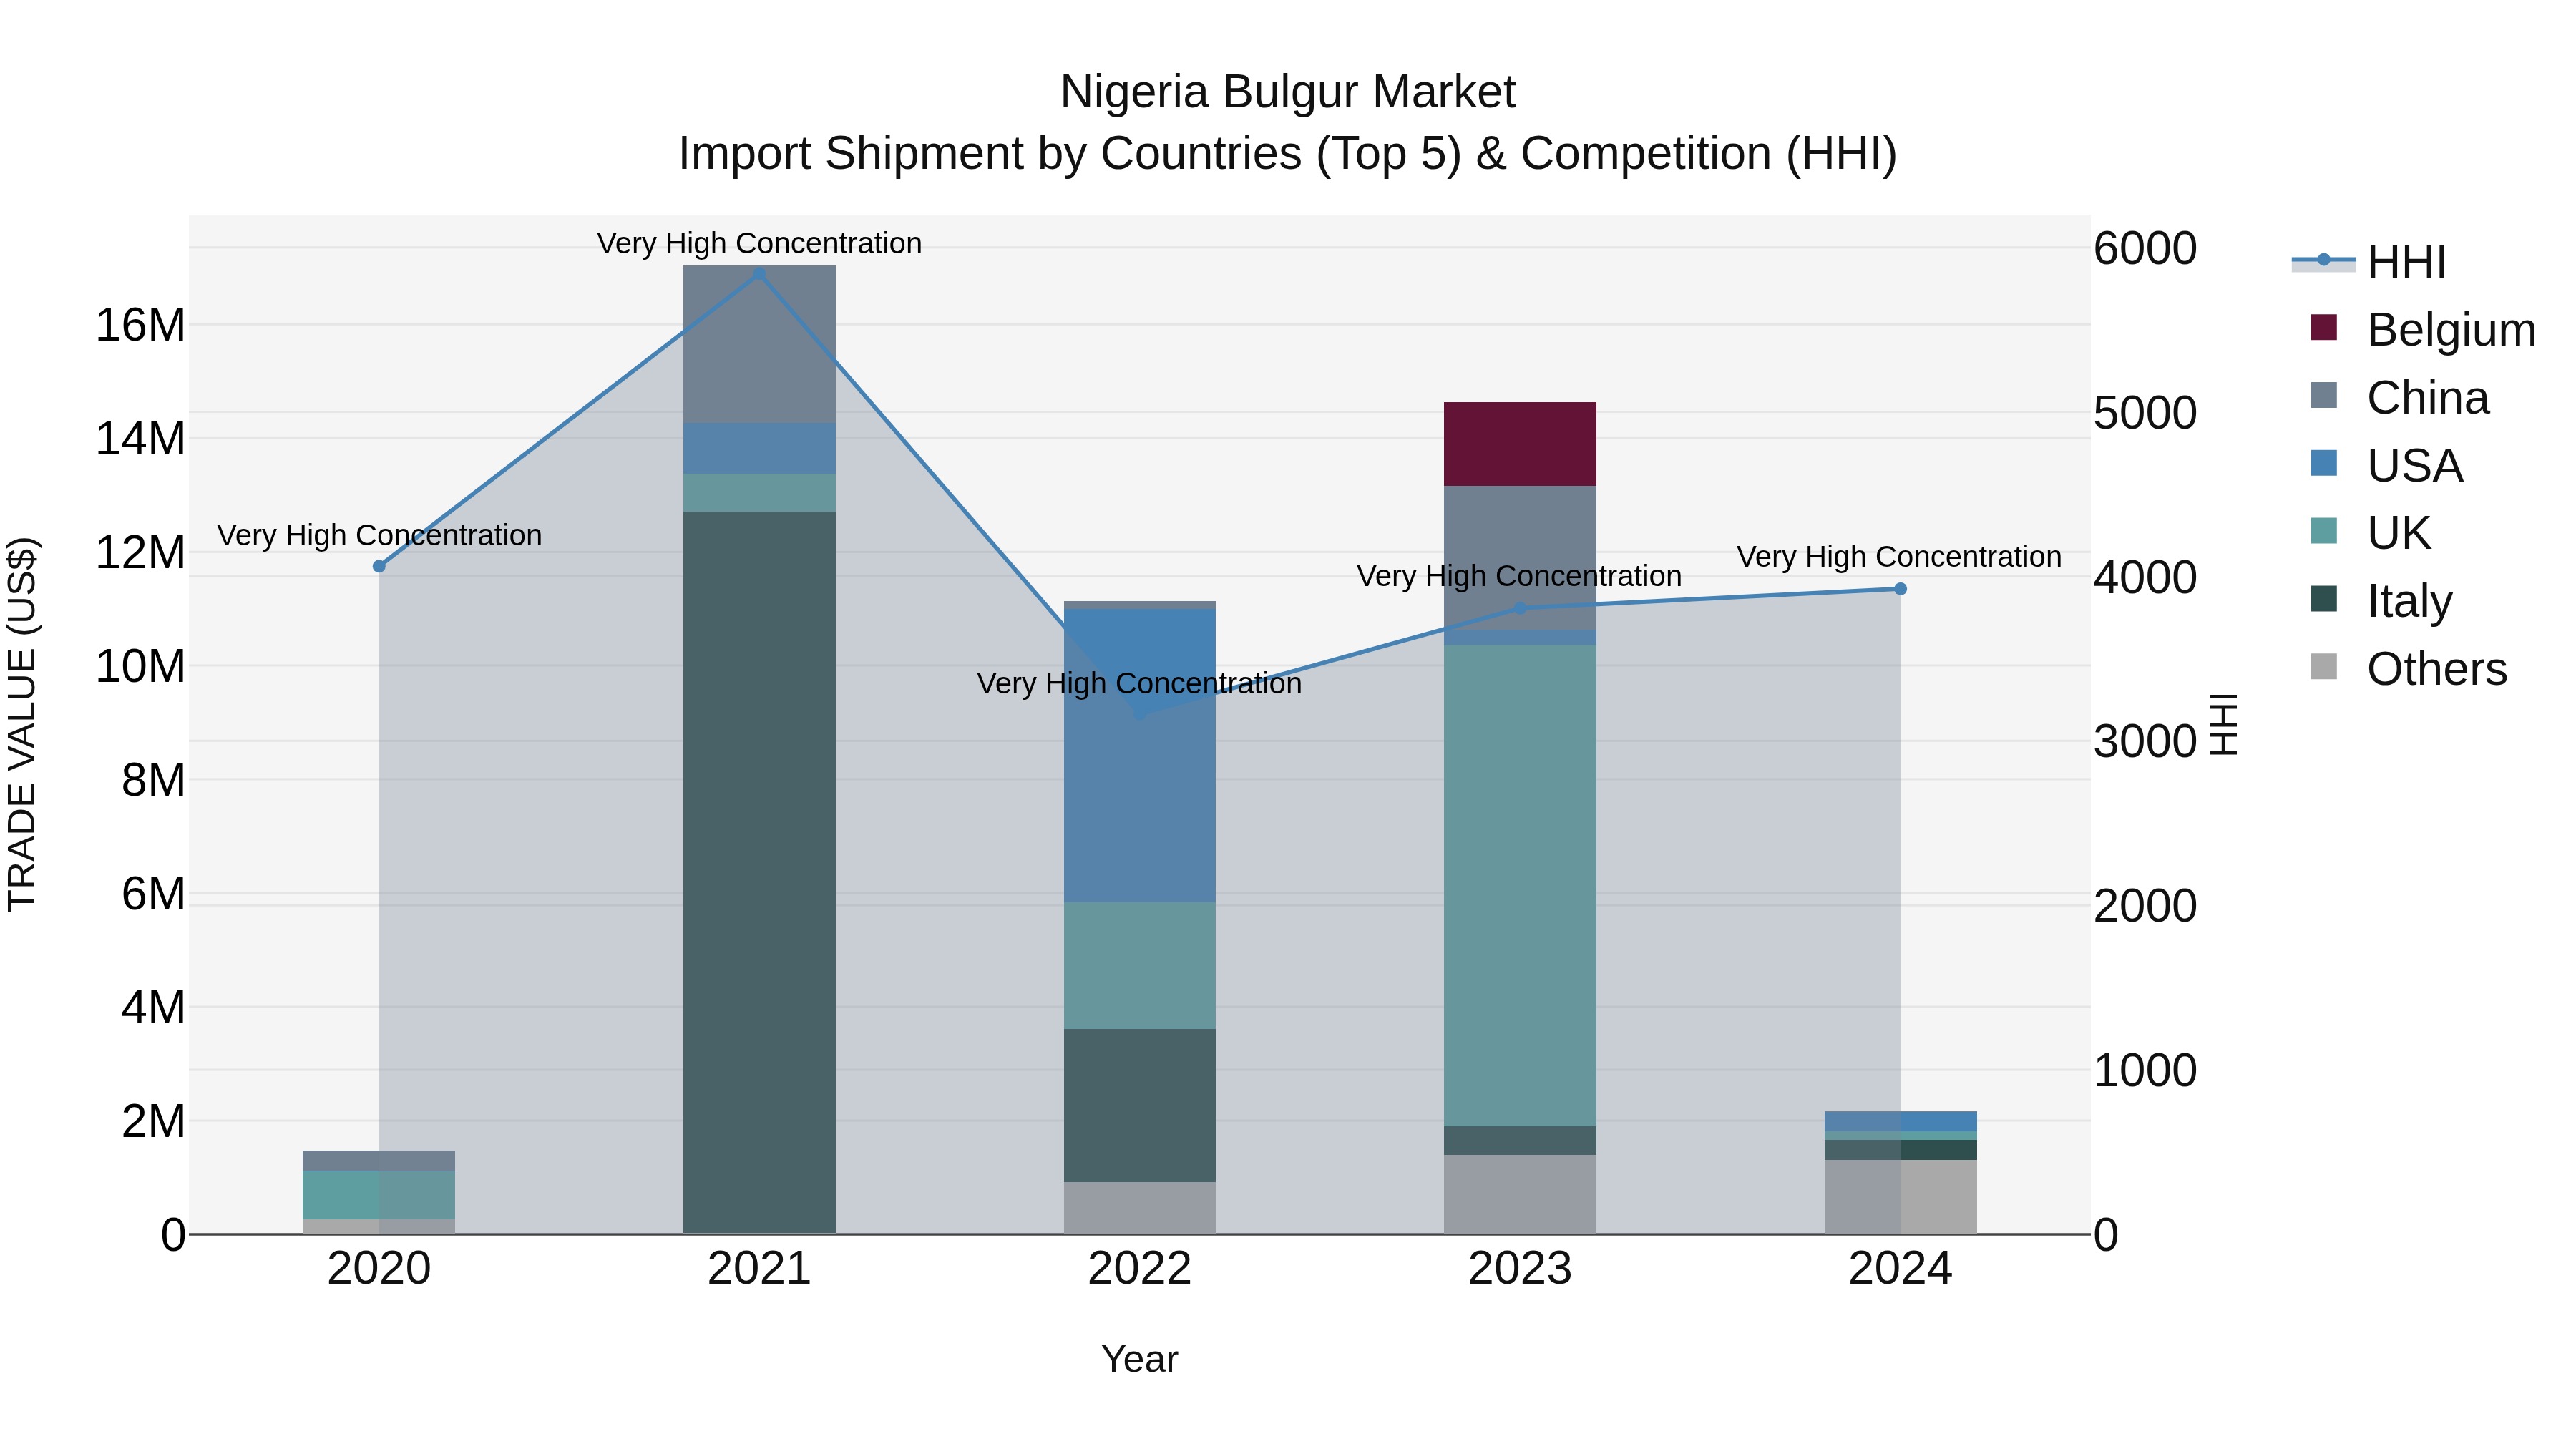Click the 6000 right axis tick label

2145,248
